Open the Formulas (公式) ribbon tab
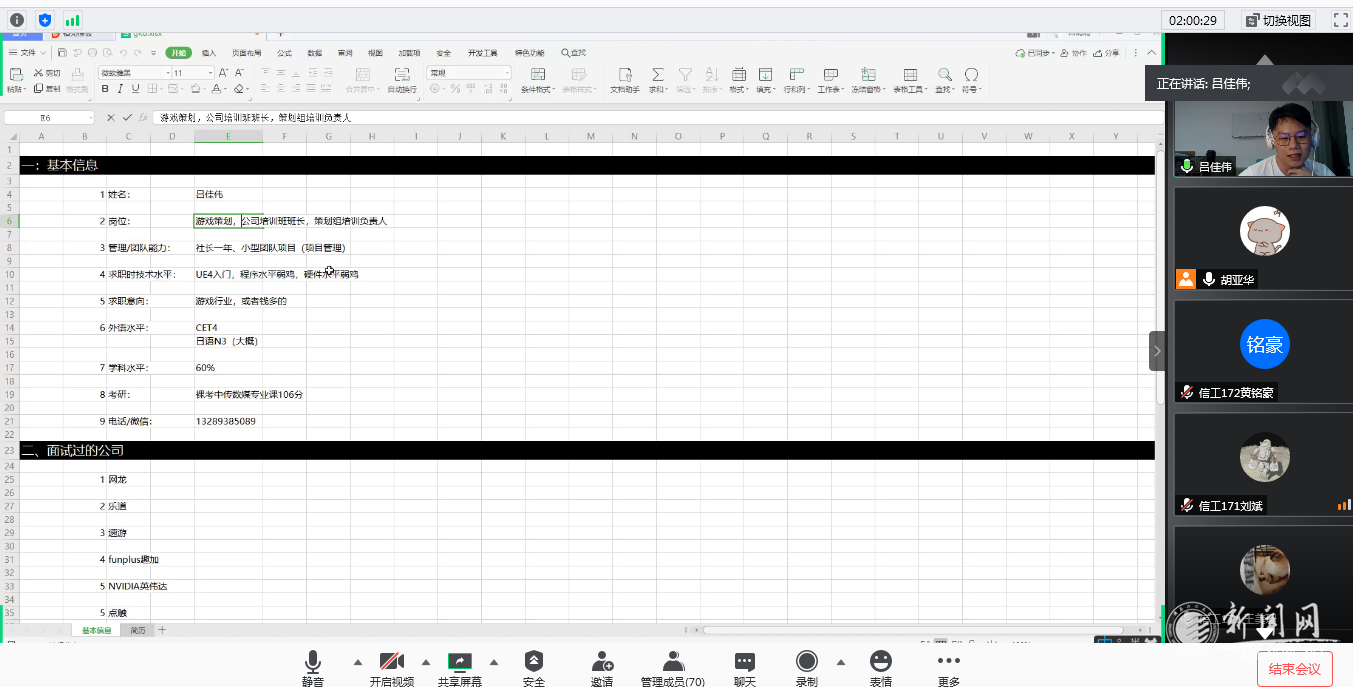The height and width of the screenshot is (687, 1353). pos(284,53)
